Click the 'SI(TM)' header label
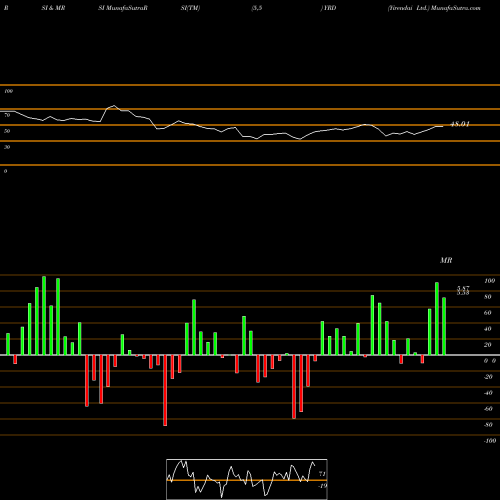Image resolution: width=500 pixels, height=500 pixels. (190, 8)
